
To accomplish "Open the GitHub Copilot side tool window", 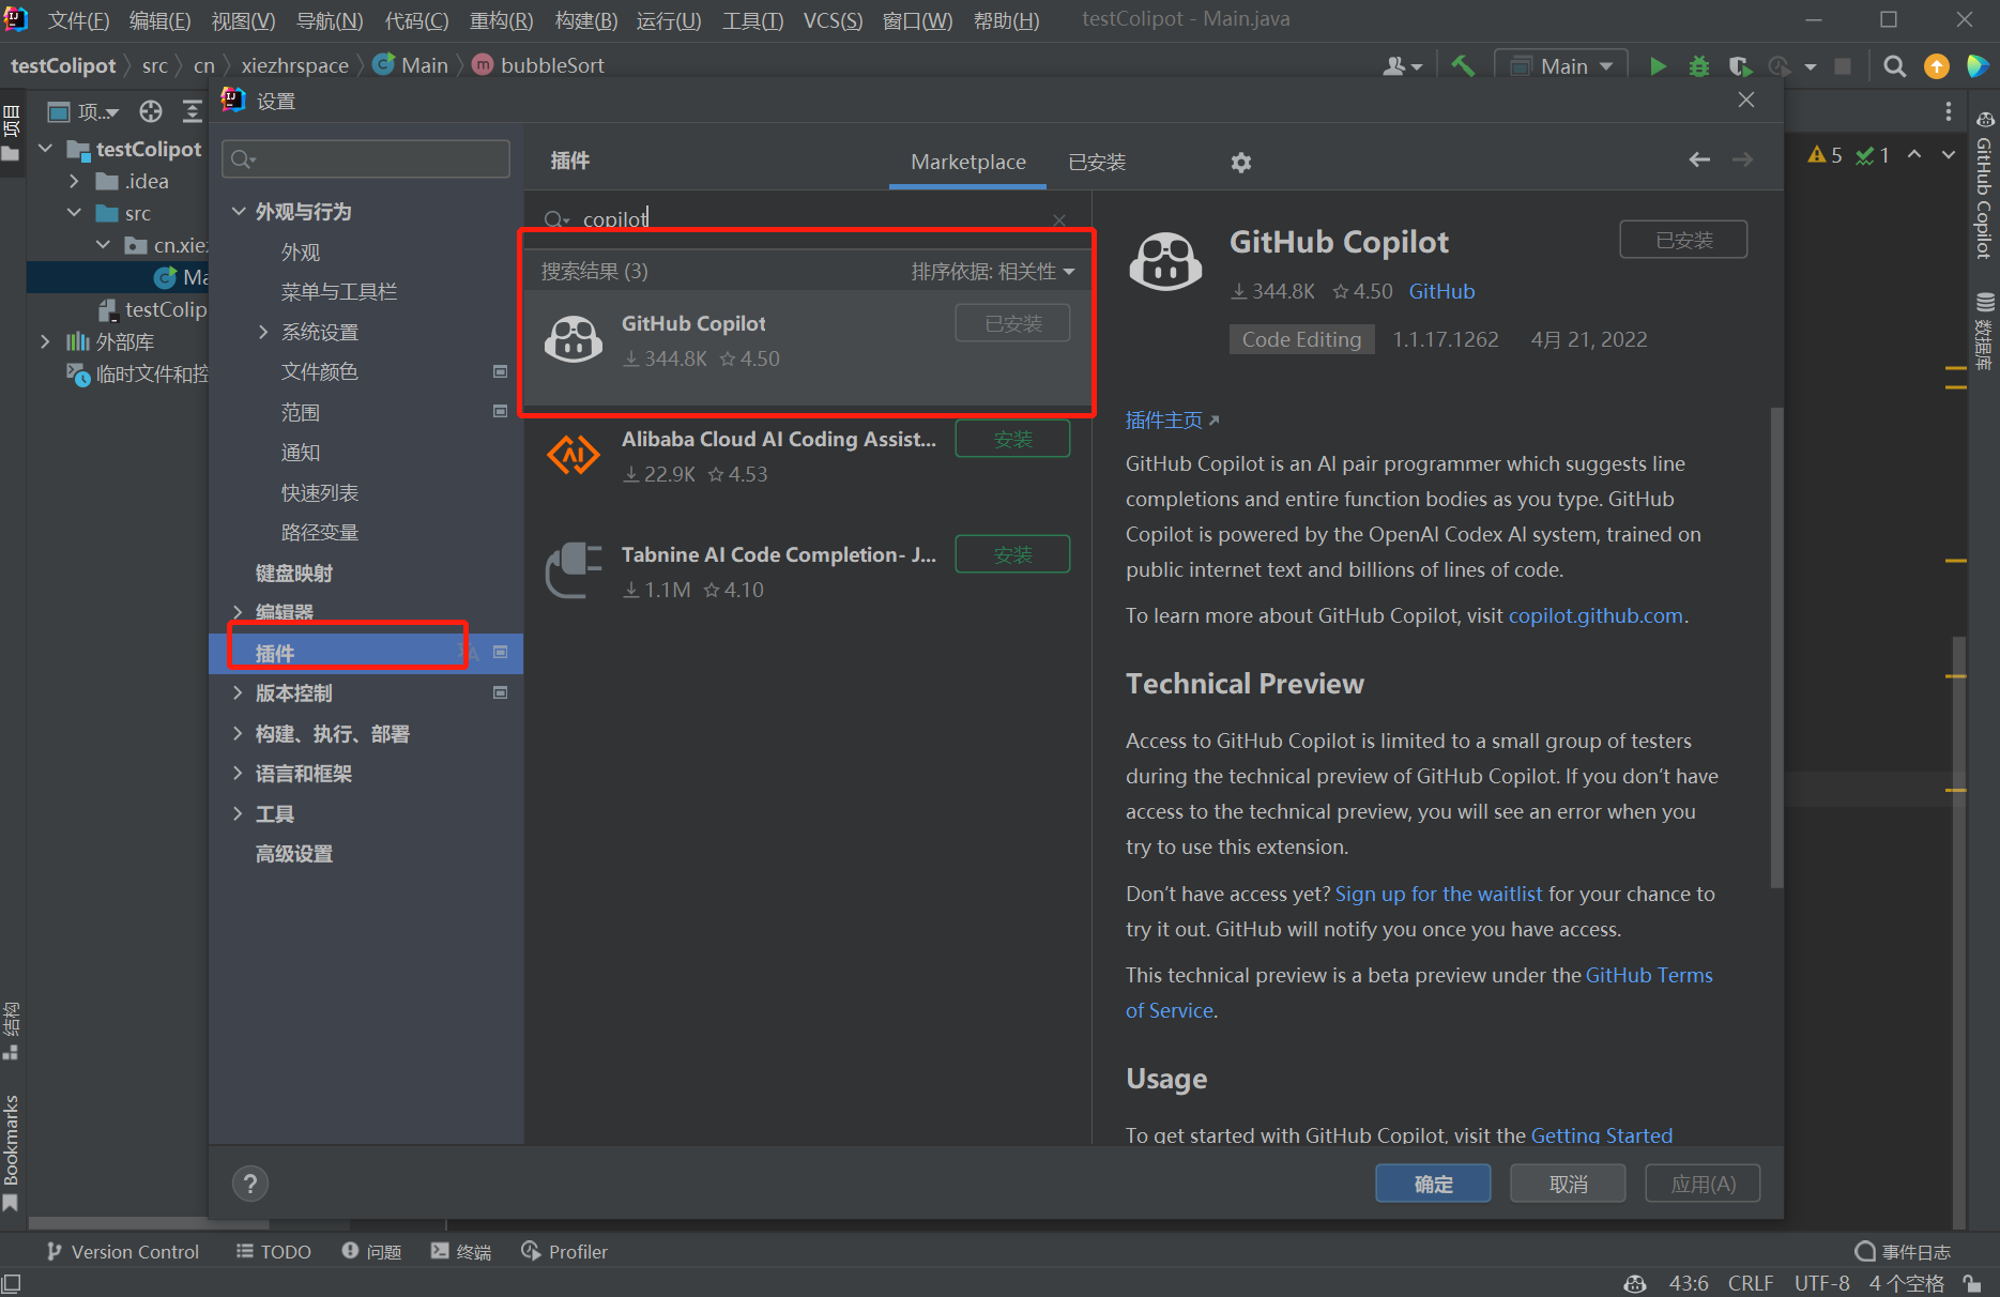I will coord(1984,186).
